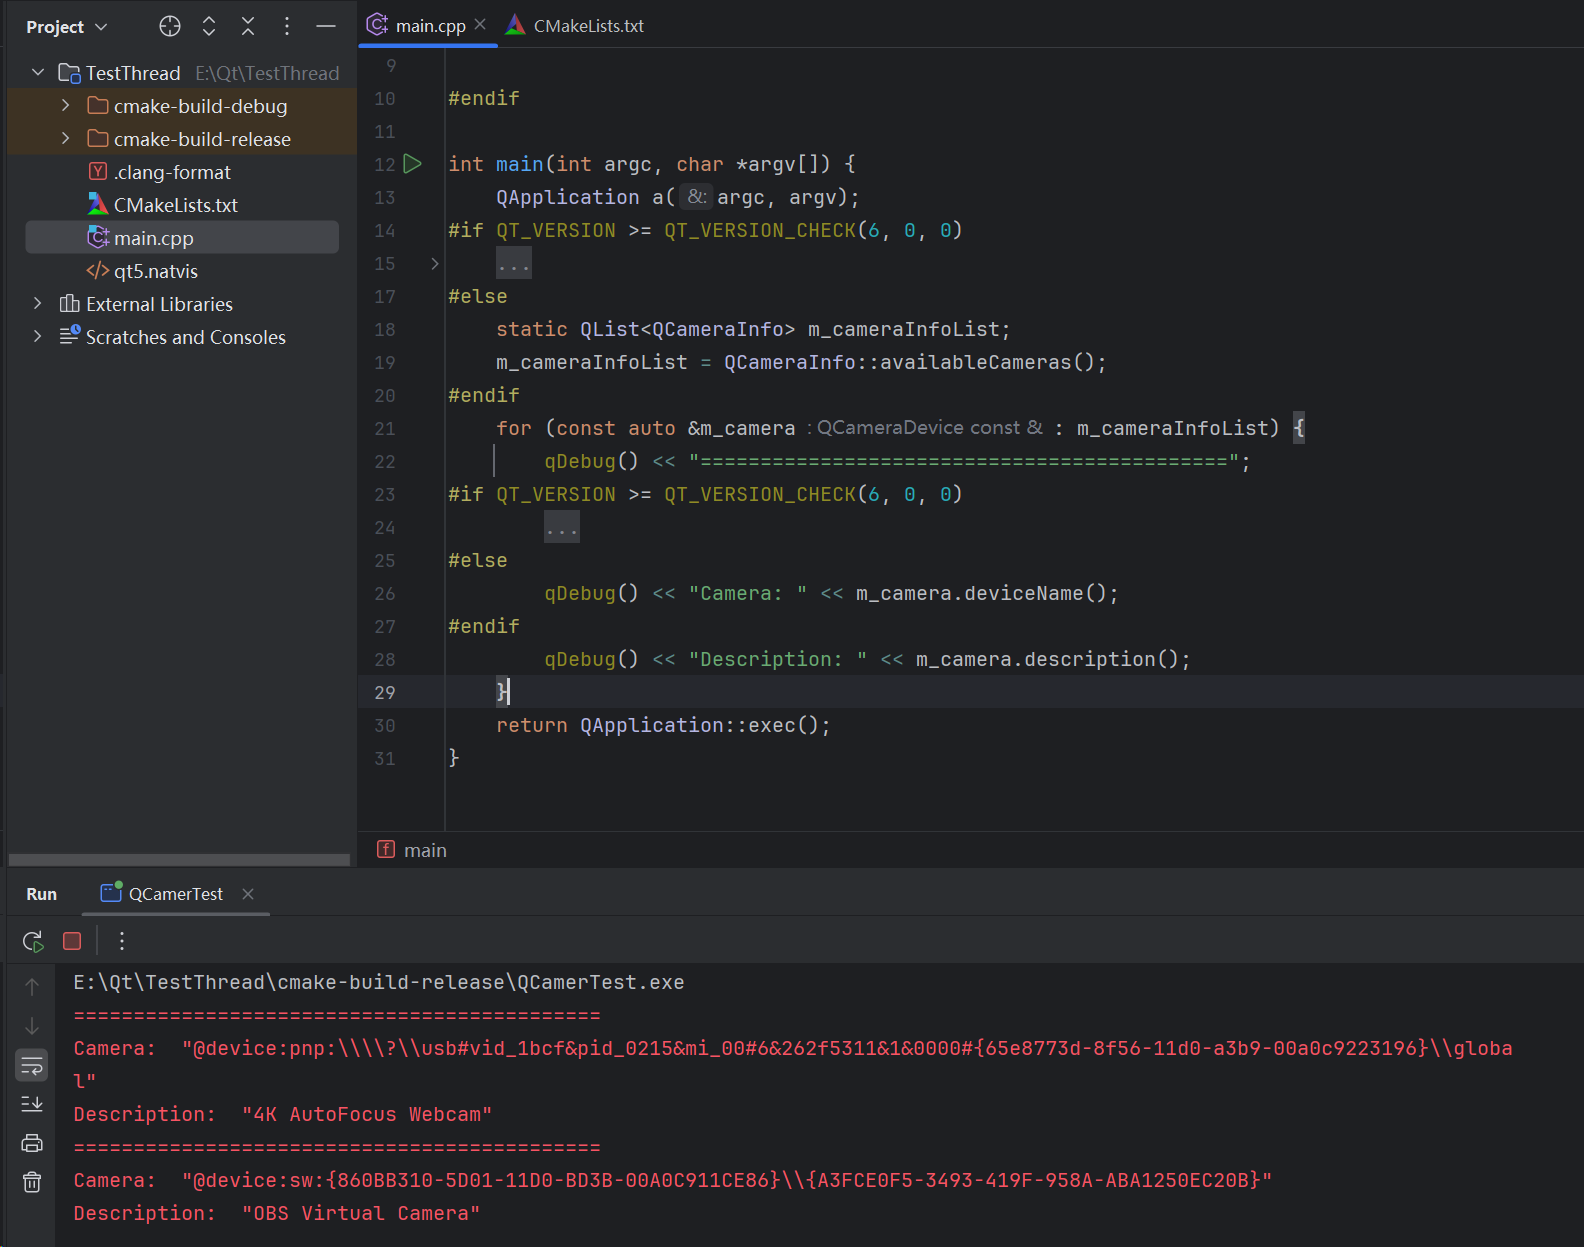Expand the cmake-build-debug folder
Screen dimensions: 1584x1247
pos(66,106)
